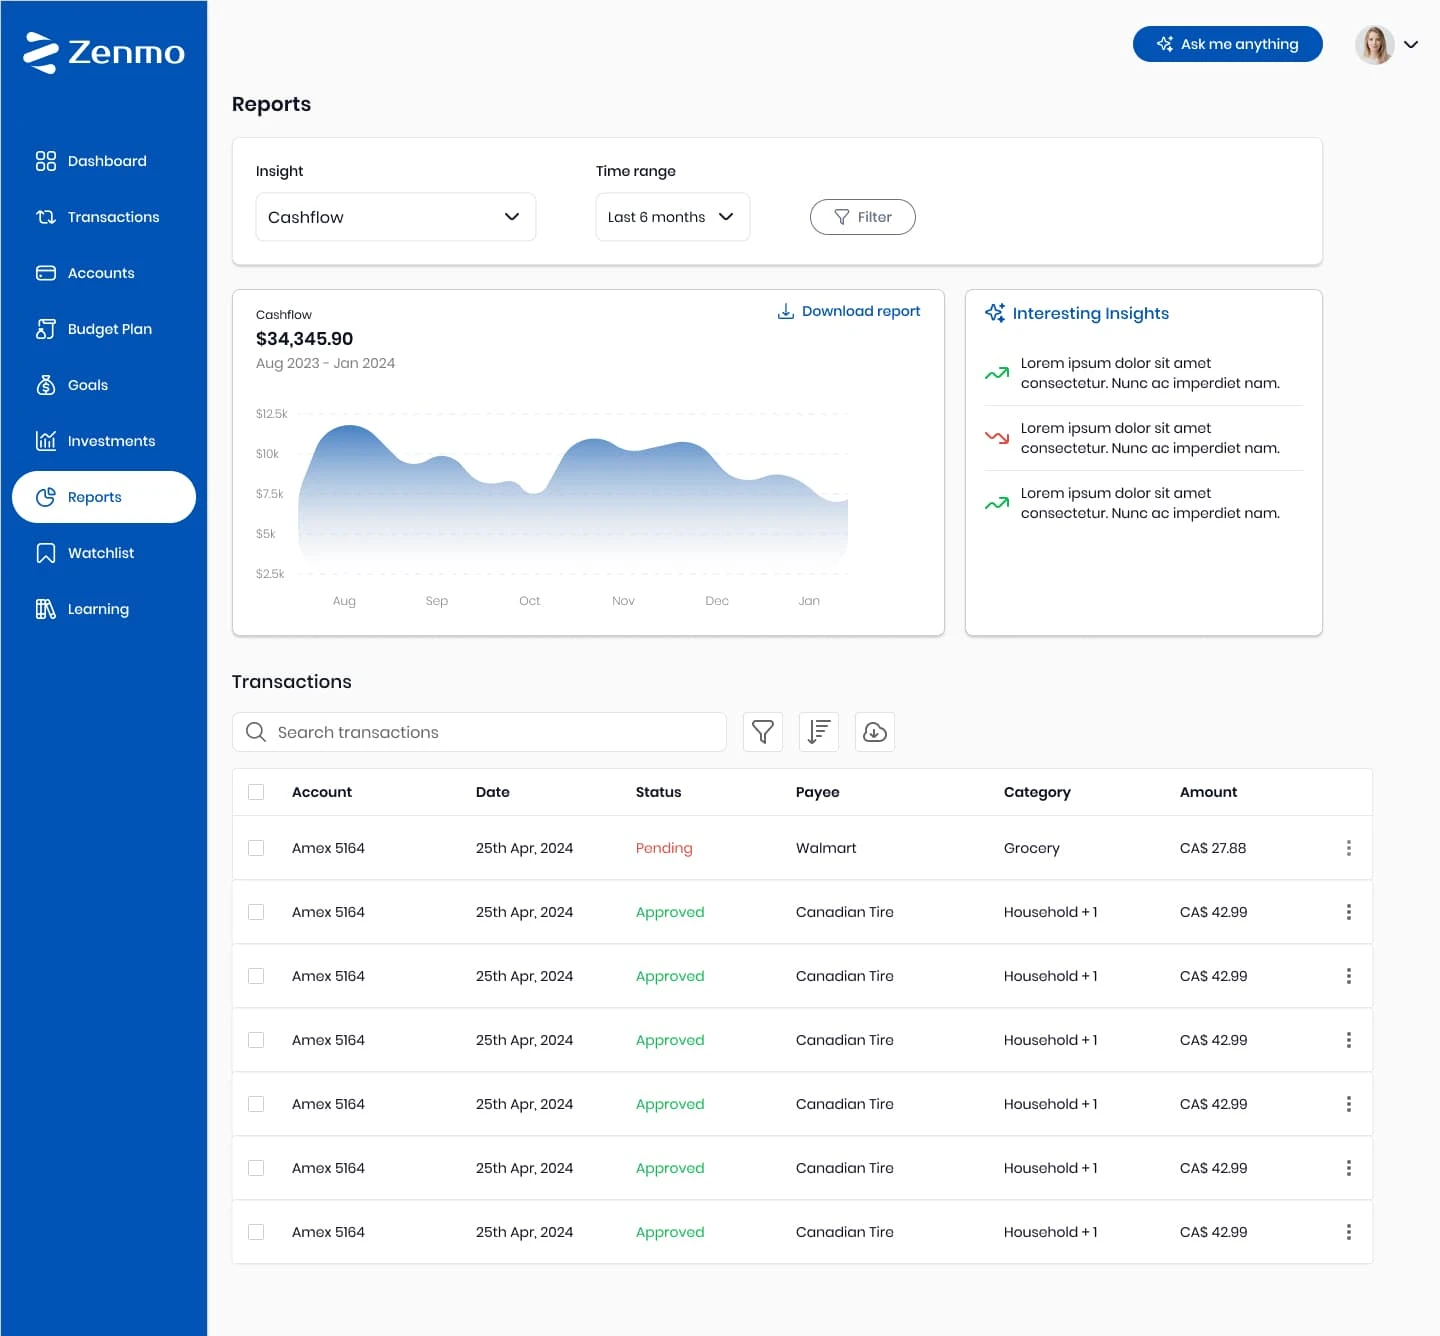Check the fifth Canadian Tire row checkbox
This screenshot has height=1336, width=1440.
pos(256,1168)
